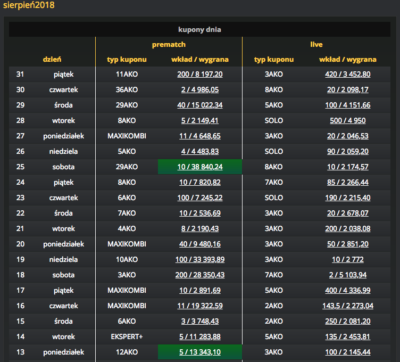
Task: Select the prematch column header
Action: (169, 45)
